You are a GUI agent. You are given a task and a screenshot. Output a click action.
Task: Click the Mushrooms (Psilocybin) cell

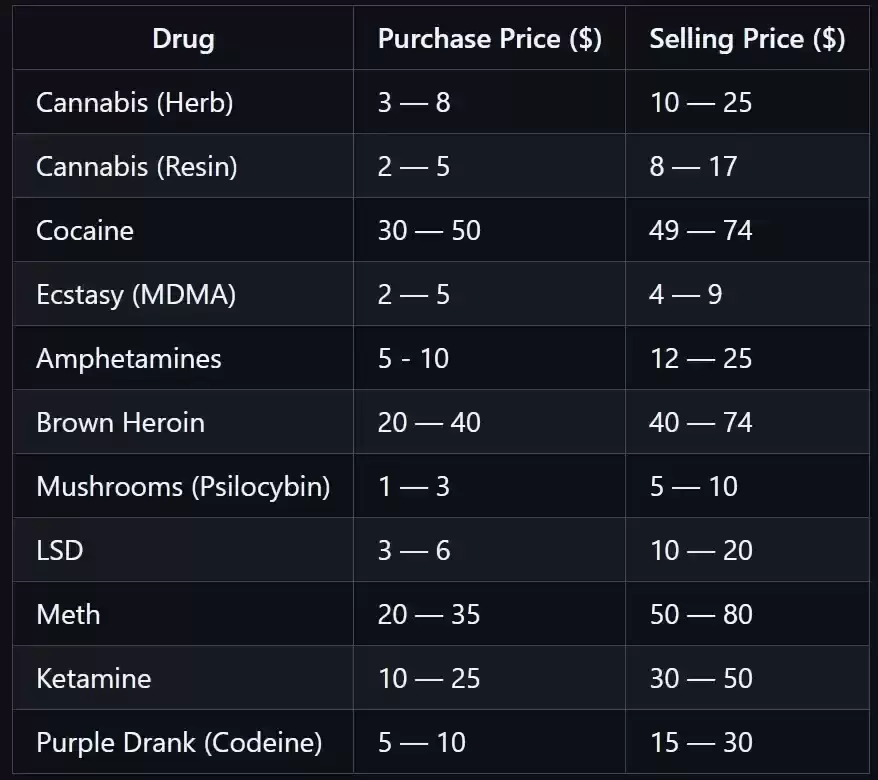(183, 486)
